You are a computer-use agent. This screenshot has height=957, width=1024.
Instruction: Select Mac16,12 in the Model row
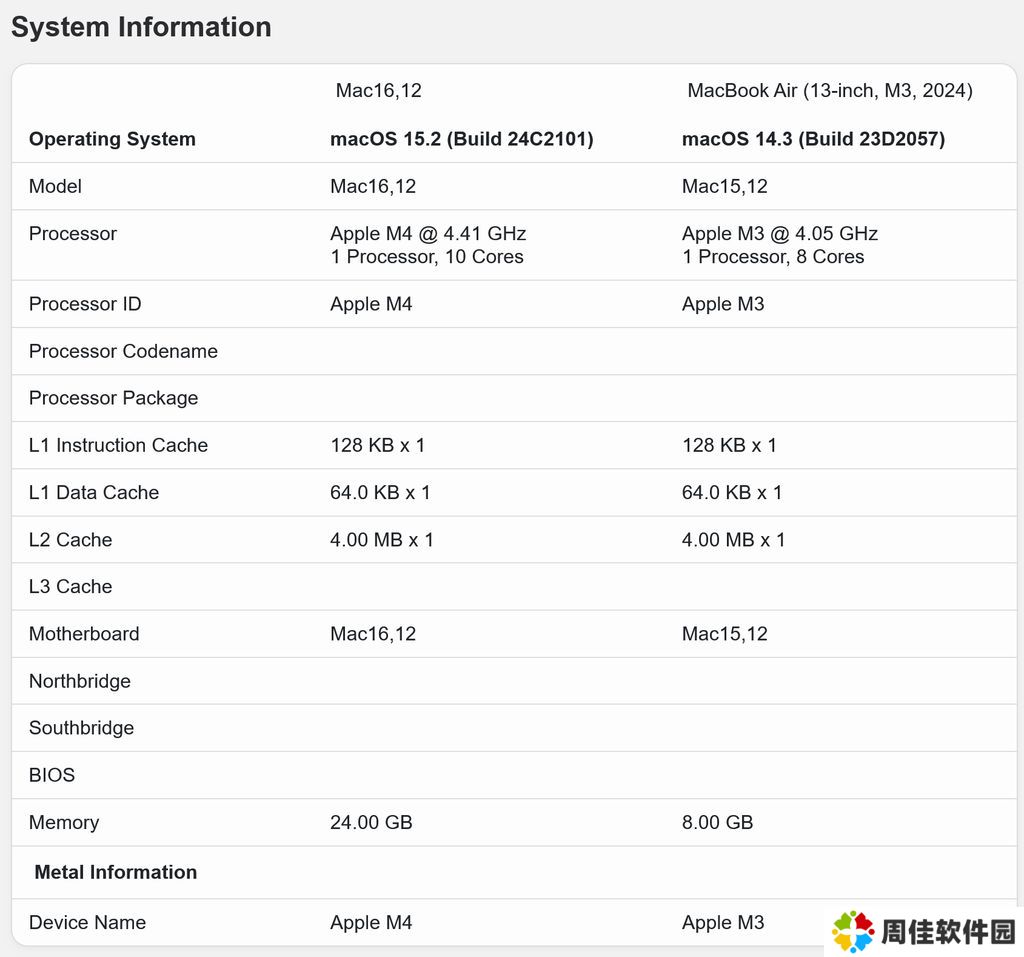point(373,187)
